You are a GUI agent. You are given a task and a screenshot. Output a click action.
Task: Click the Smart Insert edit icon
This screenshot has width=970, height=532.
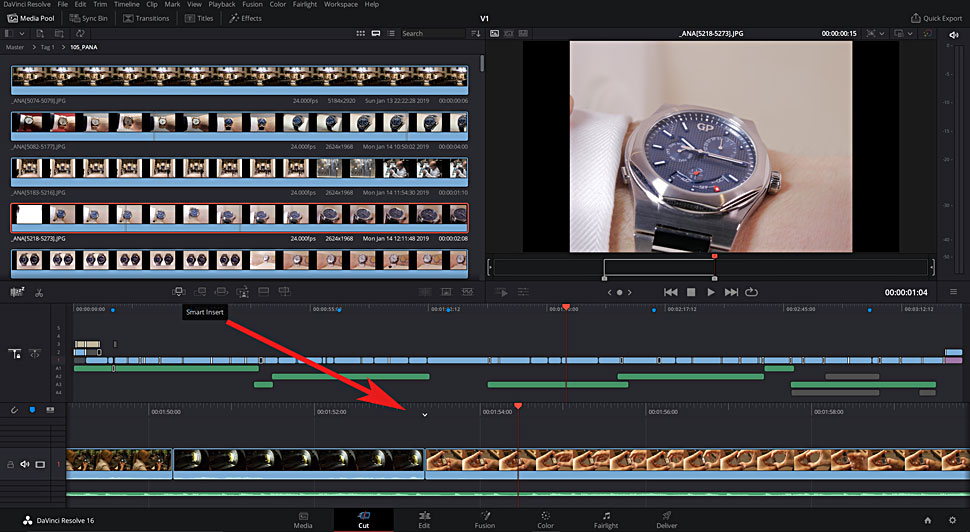pos(178,292)
